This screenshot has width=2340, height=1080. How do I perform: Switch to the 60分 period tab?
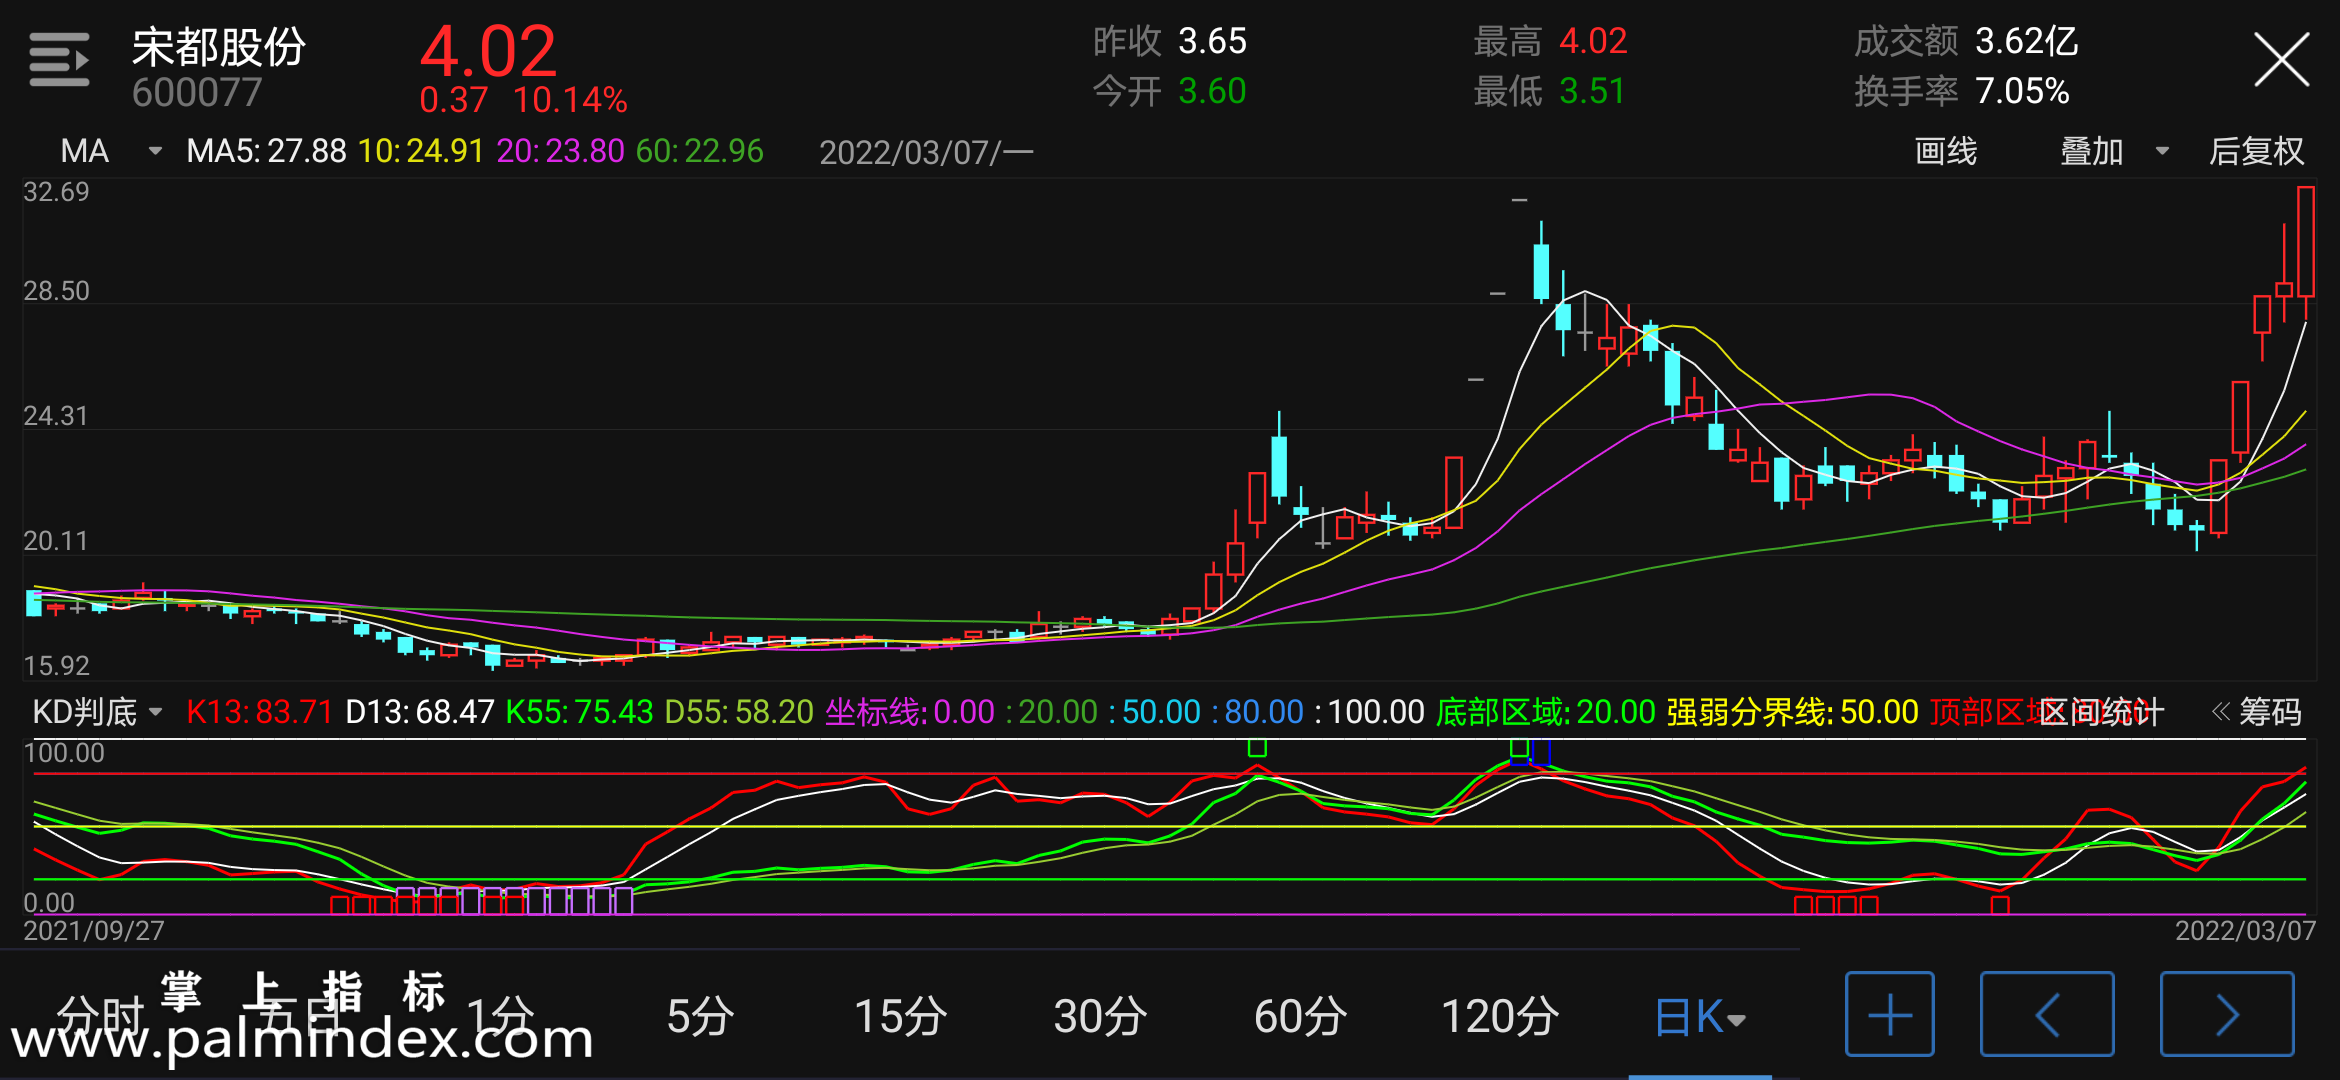coord(1300,1017)
